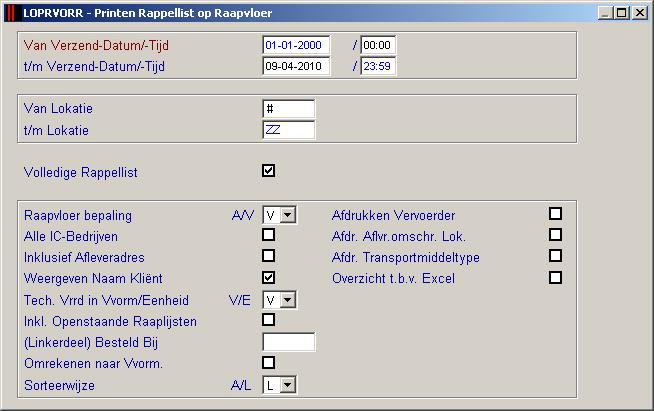Enable Afdr. Aflvr.omschr. Lok. checkbox
Viewport: 654px width, 411px height.
pyautogui.click(x=556, y=235)
